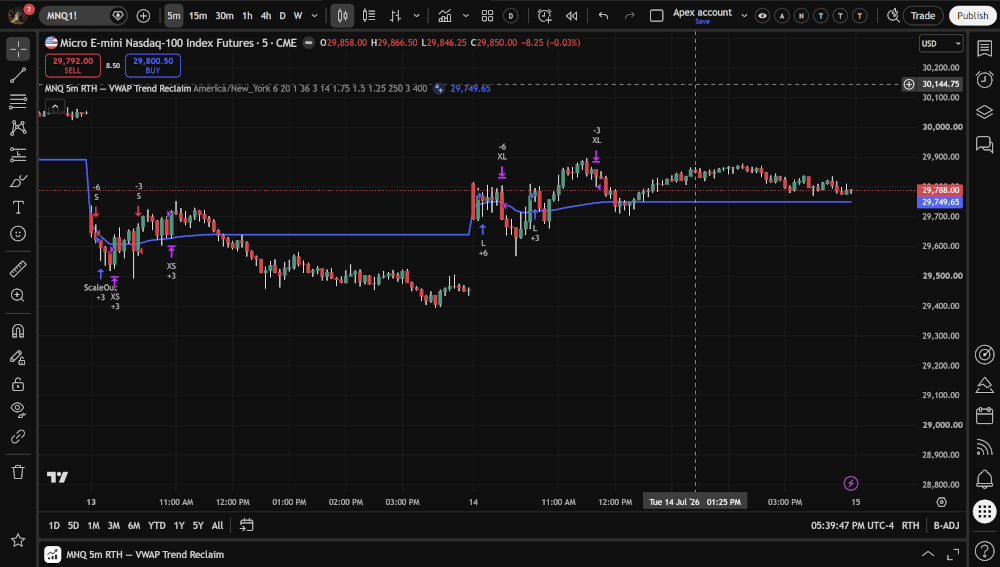Viewport: 1000px width, 567px height.
Task: Select the trend line drawing tool
Action: coord(18,75)
